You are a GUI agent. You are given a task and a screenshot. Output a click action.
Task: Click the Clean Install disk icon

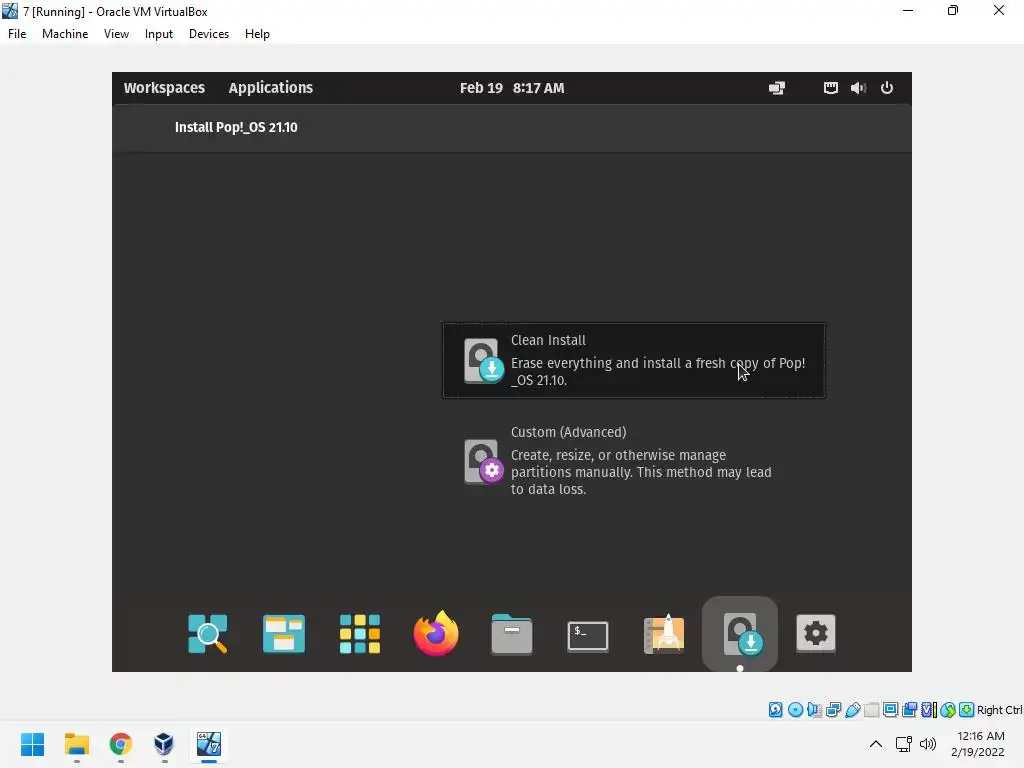coord(483,360)
